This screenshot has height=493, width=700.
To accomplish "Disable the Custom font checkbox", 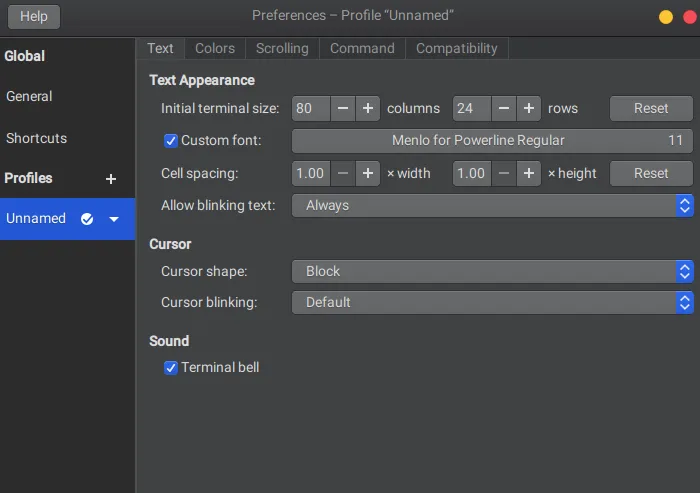I will 171,141.
